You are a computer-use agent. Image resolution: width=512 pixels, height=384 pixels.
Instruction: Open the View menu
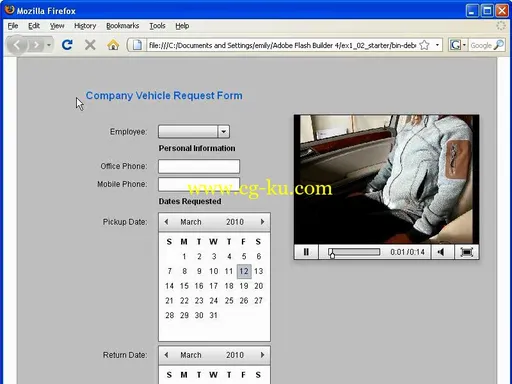pos(57,26)
